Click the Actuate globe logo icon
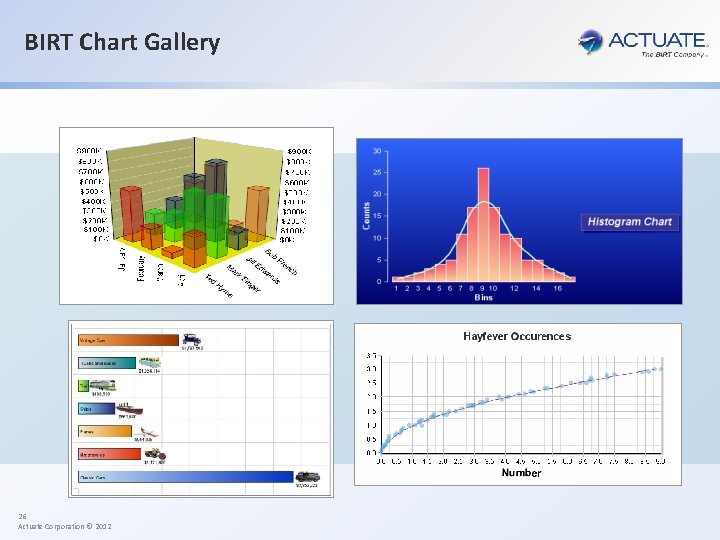Screen dimensions: 720x540 pyautogui.click(x=590, y=42)
